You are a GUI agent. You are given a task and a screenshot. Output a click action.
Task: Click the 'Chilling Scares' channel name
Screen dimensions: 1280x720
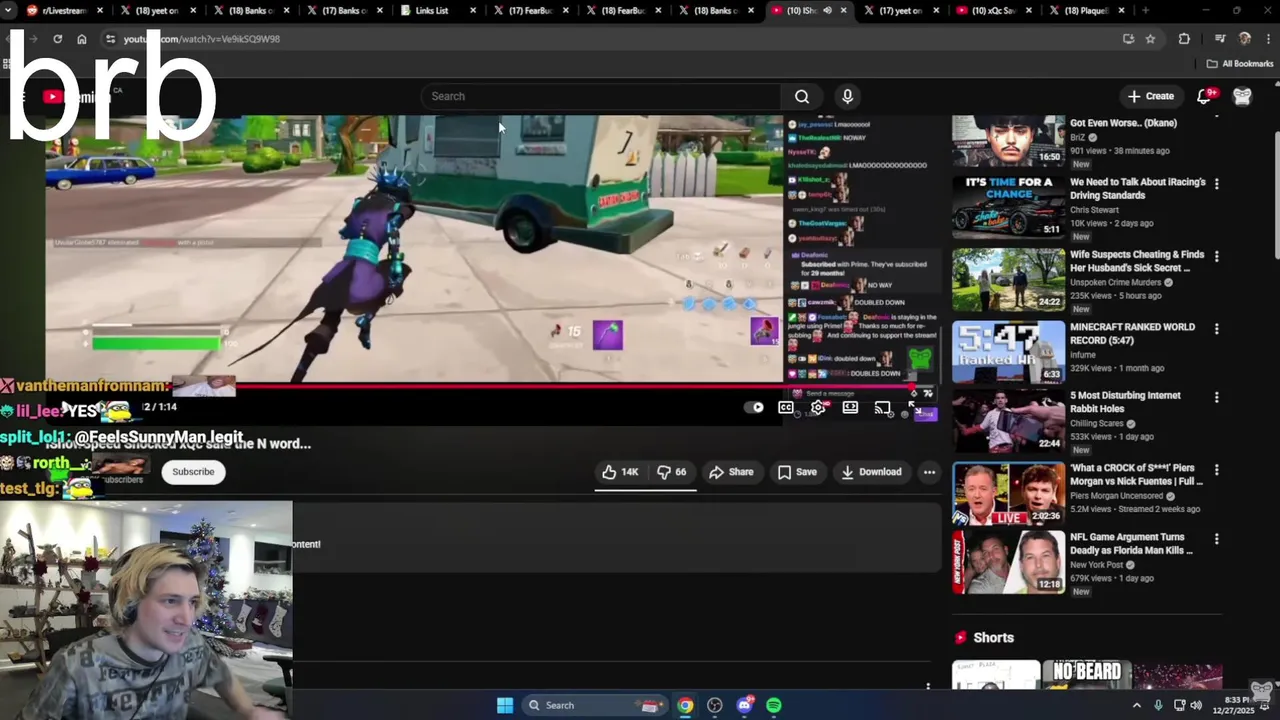[1097, 423]
